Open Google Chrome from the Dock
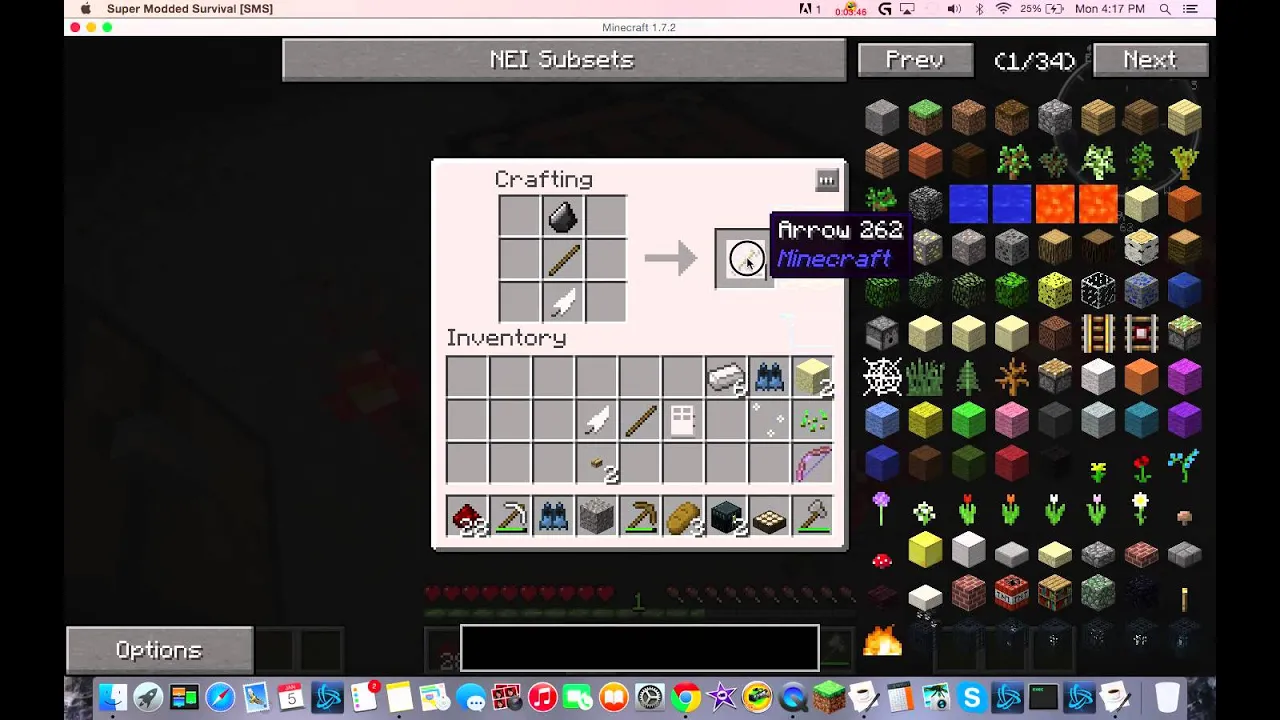 point(686,697)
